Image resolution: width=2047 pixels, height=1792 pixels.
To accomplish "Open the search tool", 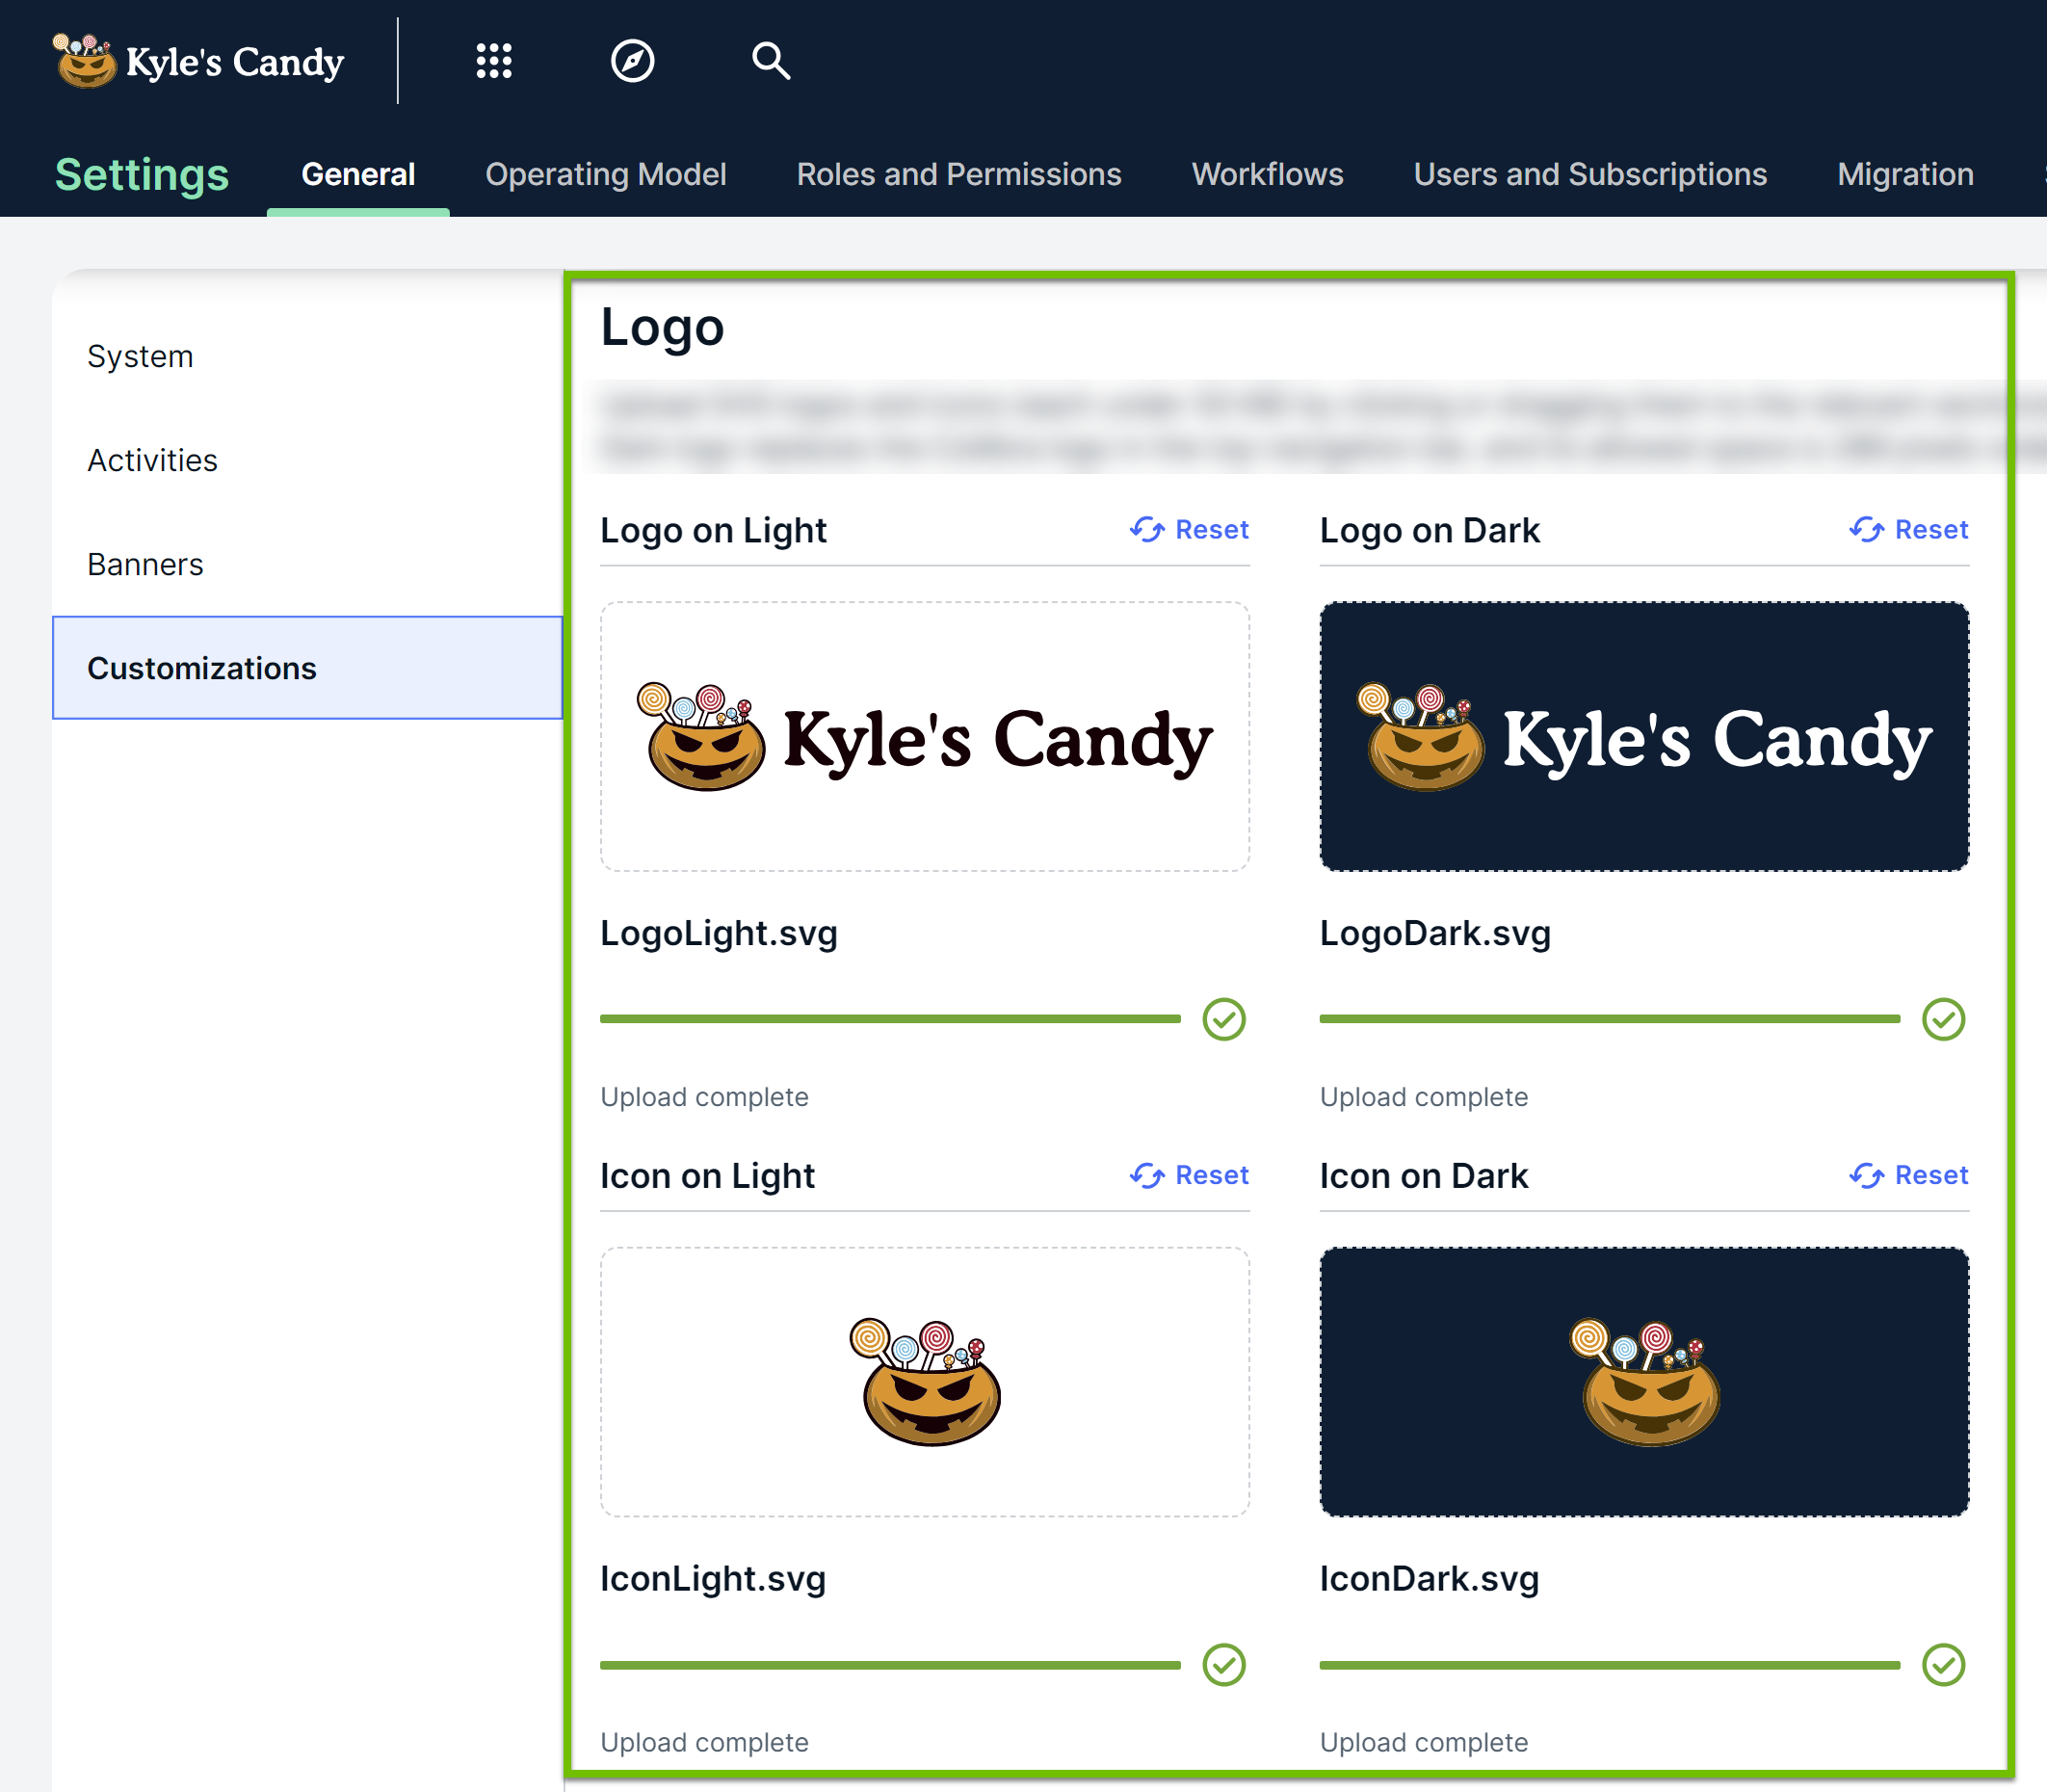I will [x=770, y=61].
